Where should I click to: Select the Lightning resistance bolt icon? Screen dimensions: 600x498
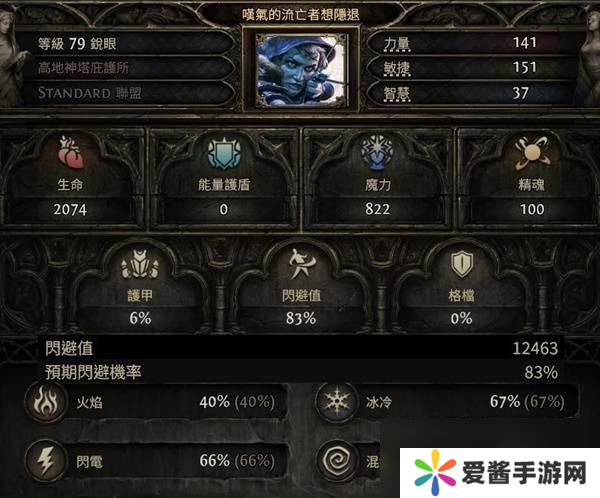click(x=46, y=461)
